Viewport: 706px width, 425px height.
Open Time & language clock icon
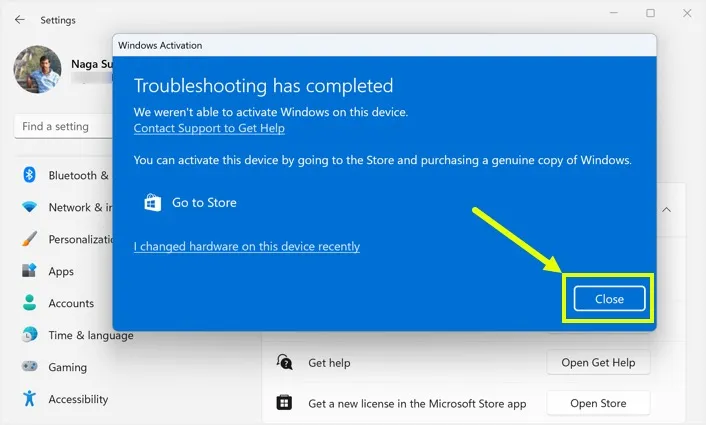29,335
